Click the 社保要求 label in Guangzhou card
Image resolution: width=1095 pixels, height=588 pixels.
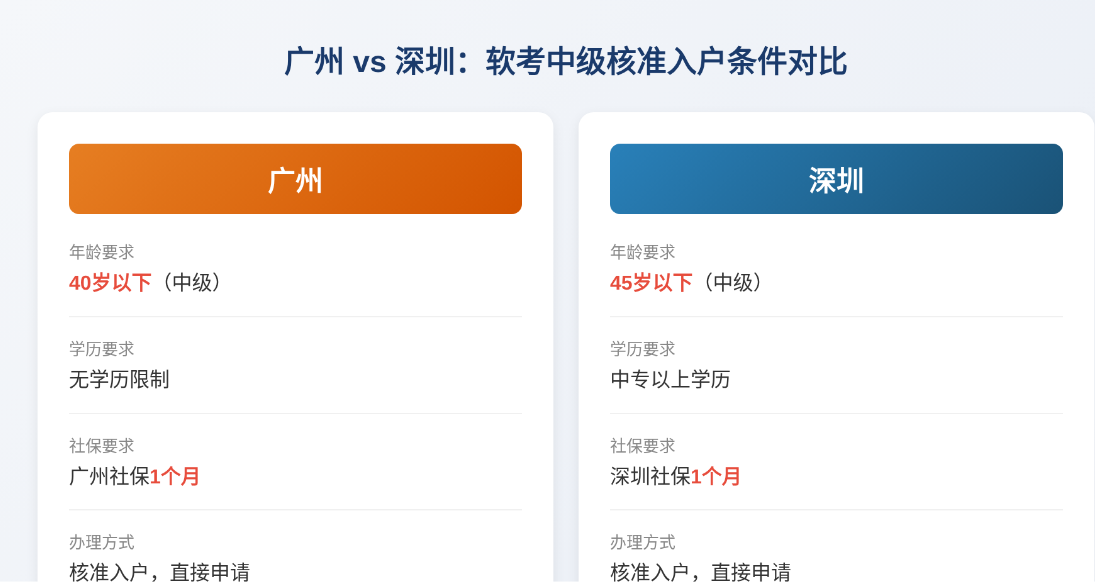tap(102, 446)
